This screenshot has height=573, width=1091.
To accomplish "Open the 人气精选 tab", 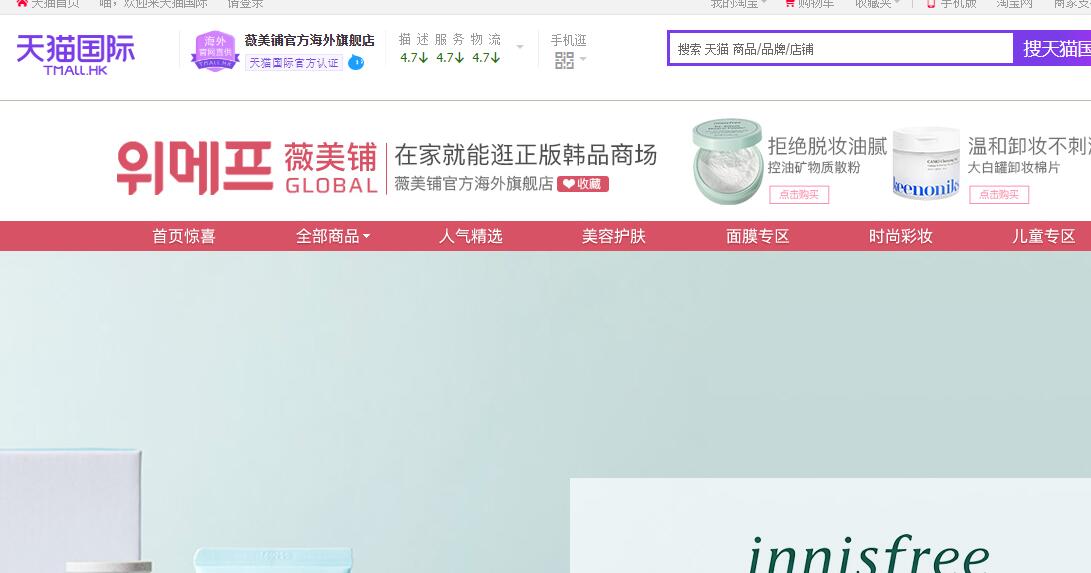I will click(470, 236).
